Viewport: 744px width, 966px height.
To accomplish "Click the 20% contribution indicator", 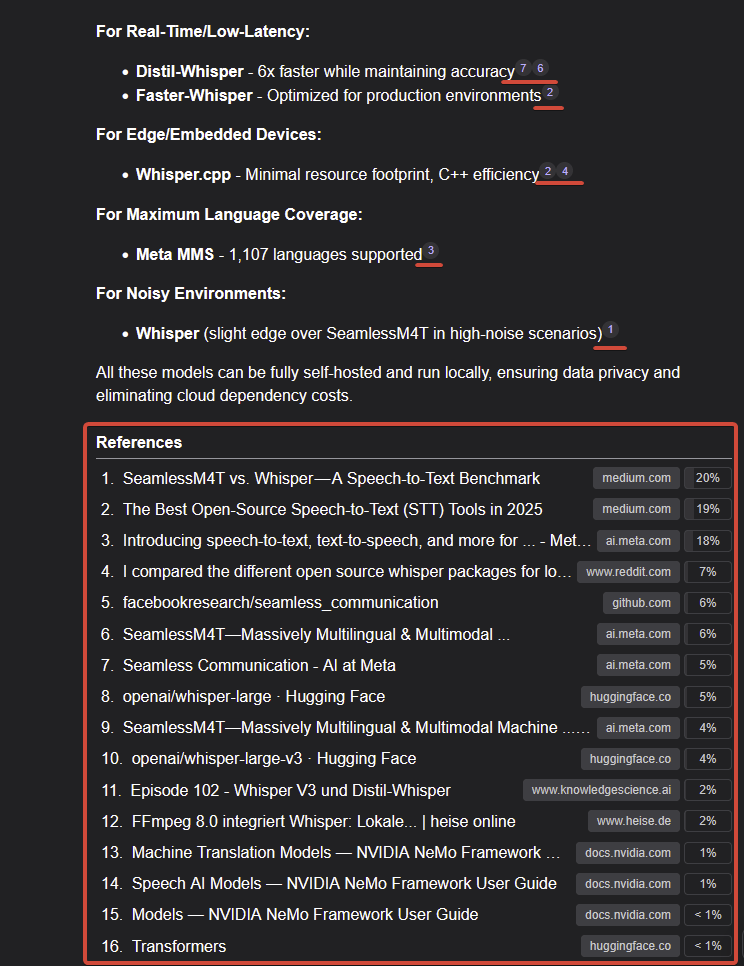I will [708, 478].
